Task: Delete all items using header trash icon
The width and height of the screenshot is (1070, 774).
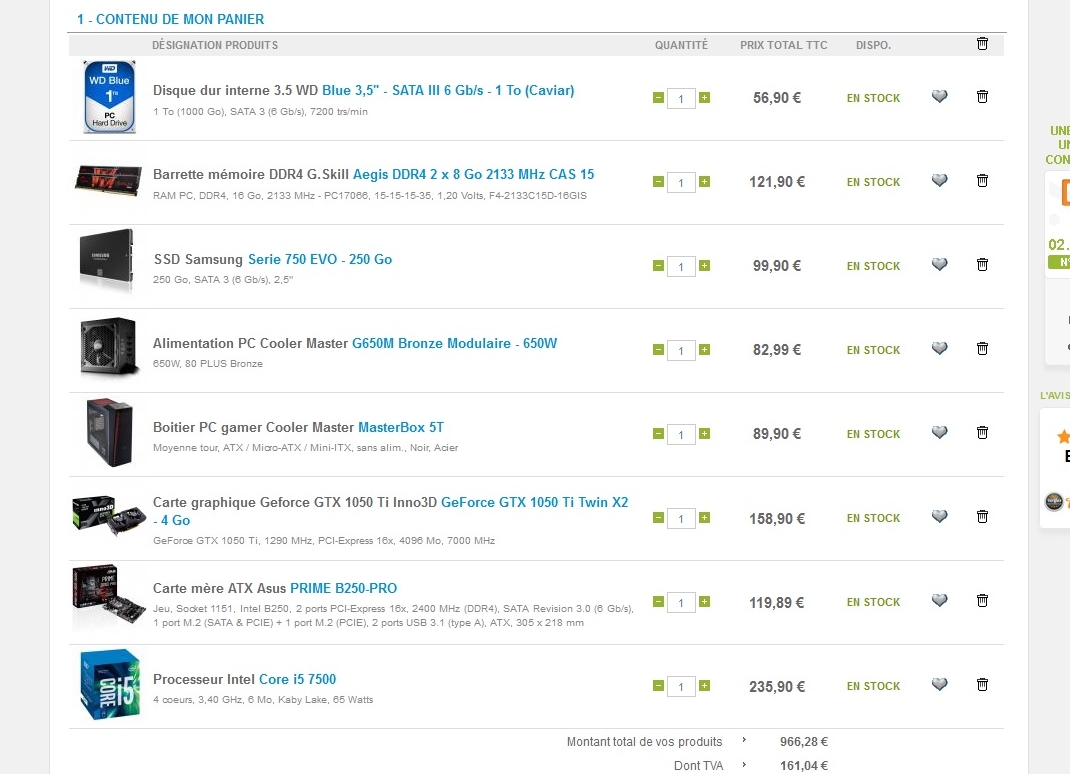Action: (982, 44)
